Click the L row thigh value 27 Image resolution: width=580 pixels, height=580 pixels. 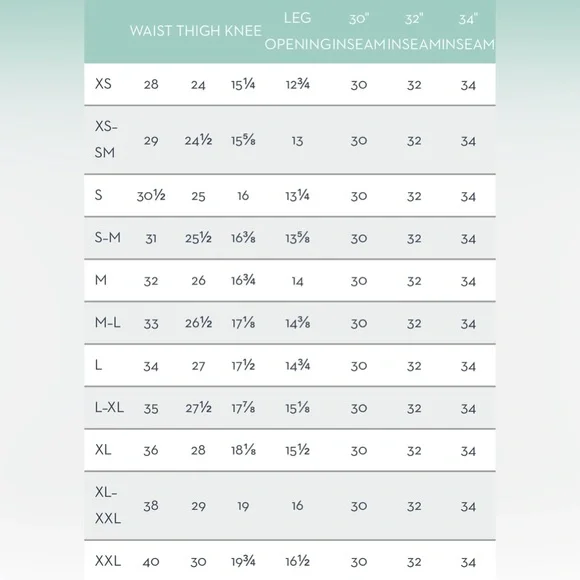[198, 366]
